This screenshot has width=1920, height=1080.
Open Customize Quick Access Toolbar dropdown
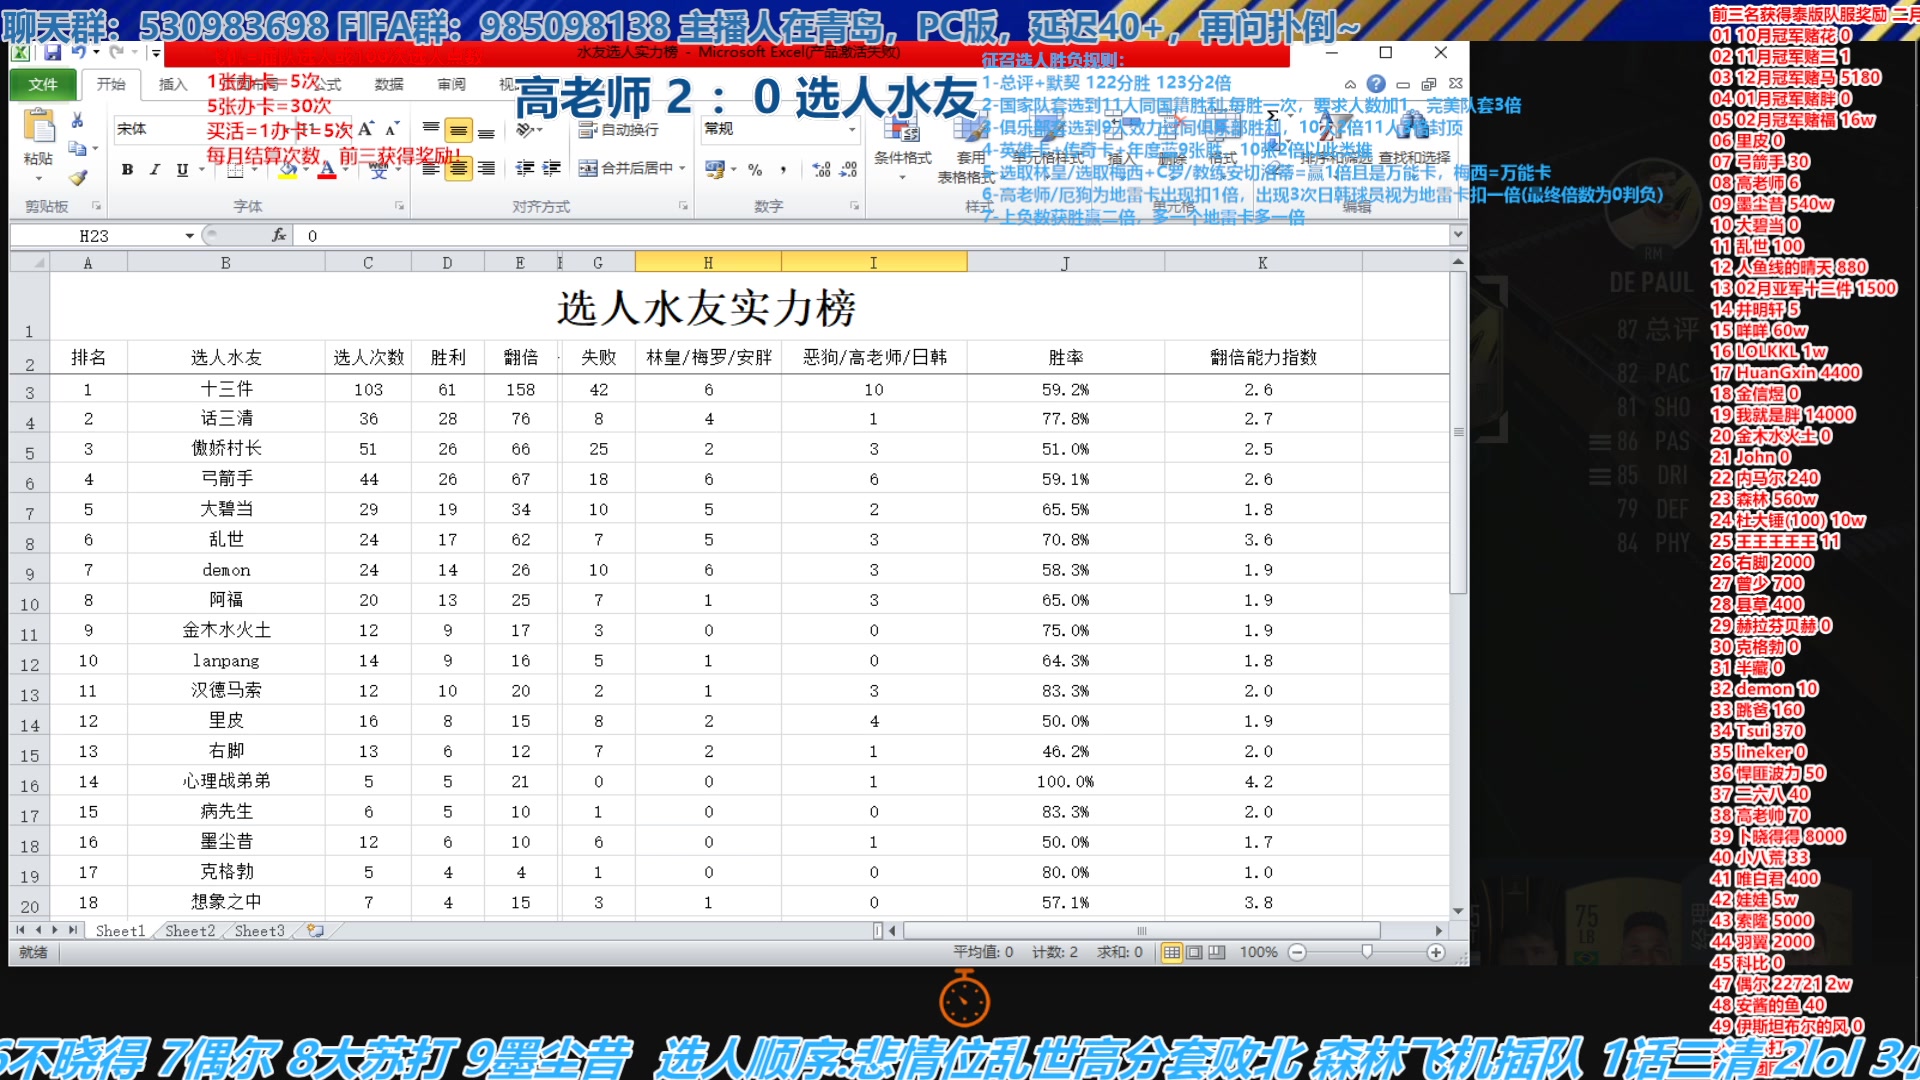tap(156, 53)
